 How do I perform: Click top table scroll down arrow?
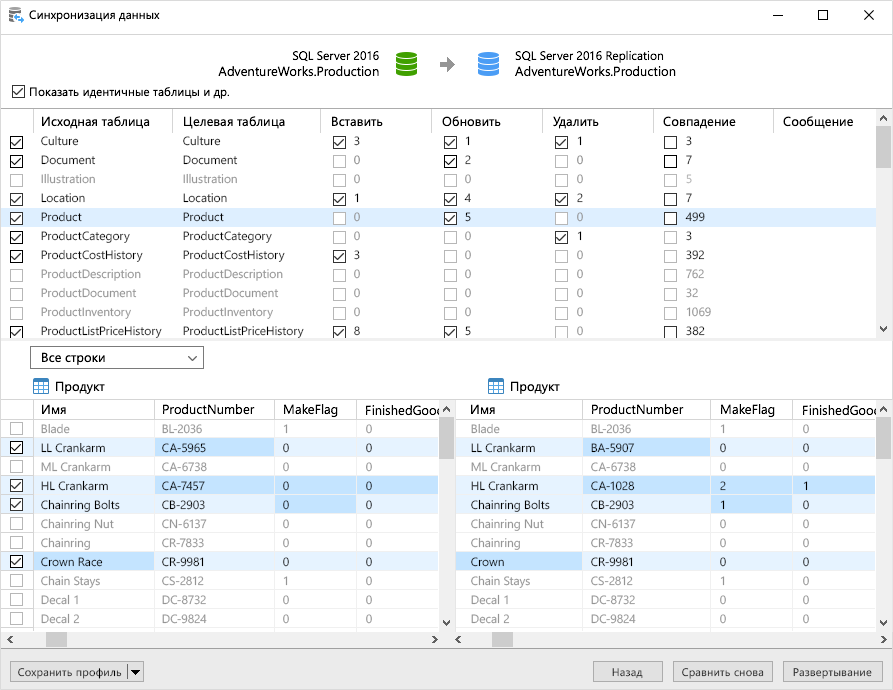883,328
